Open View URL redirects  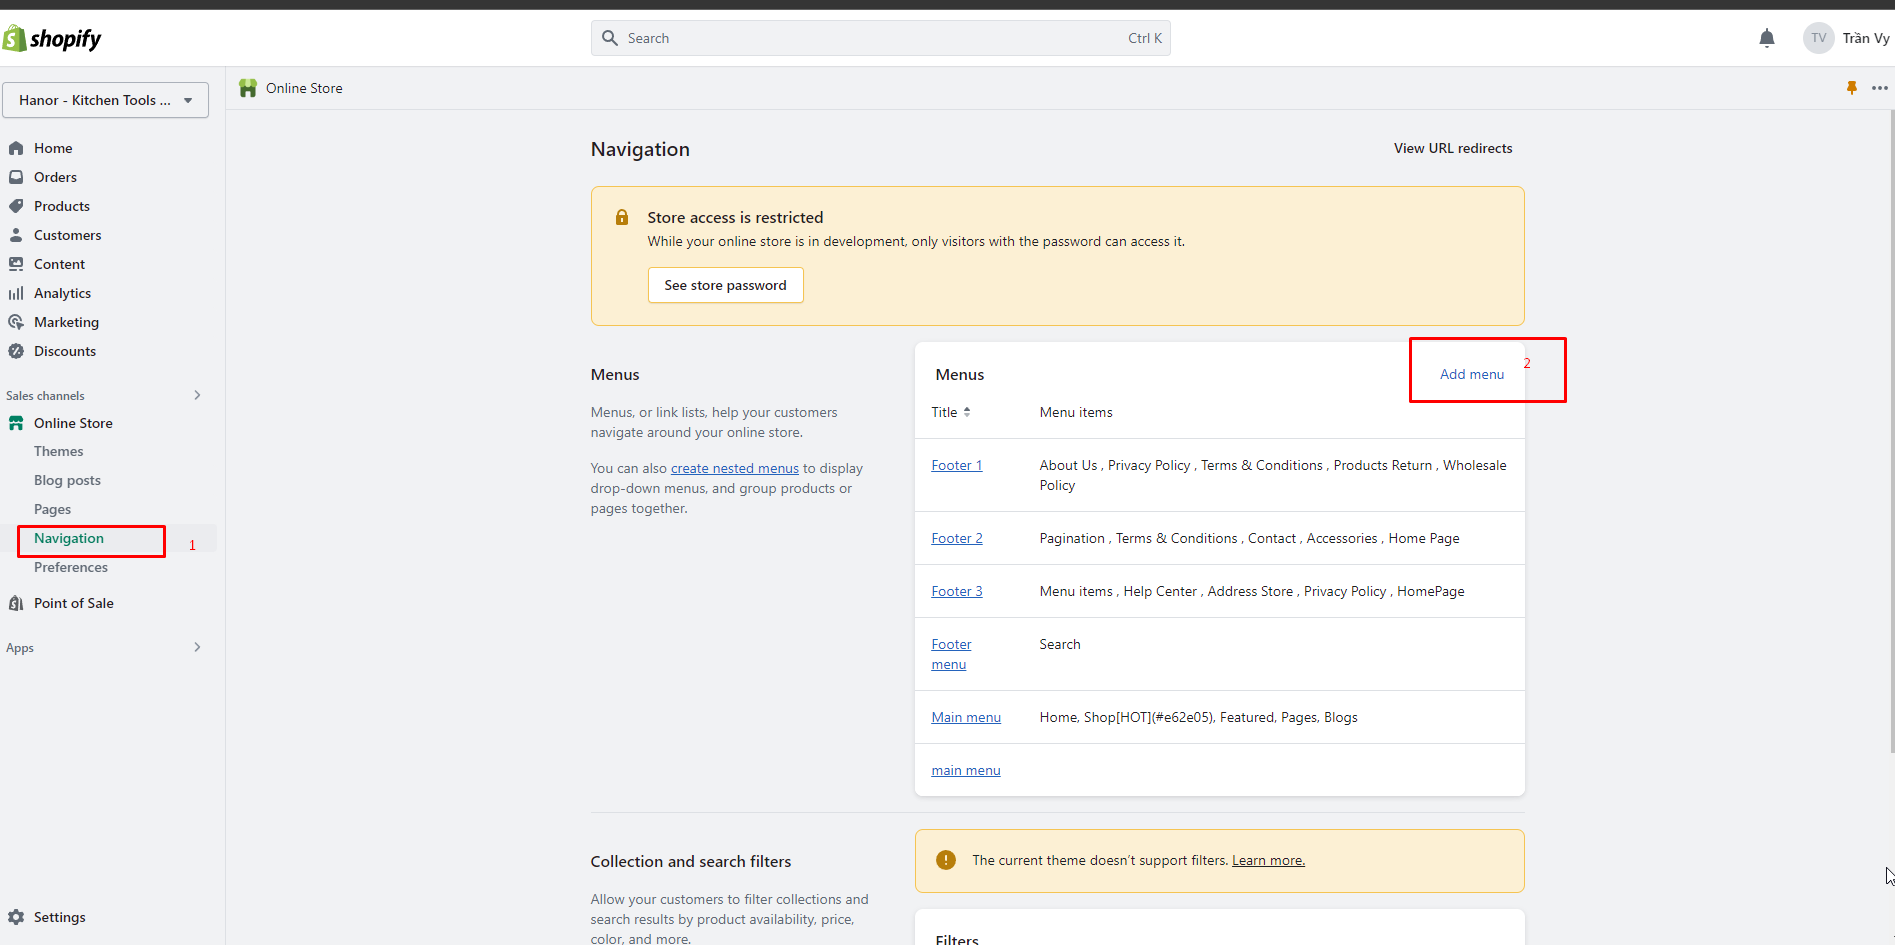[x=1453, y=148]
